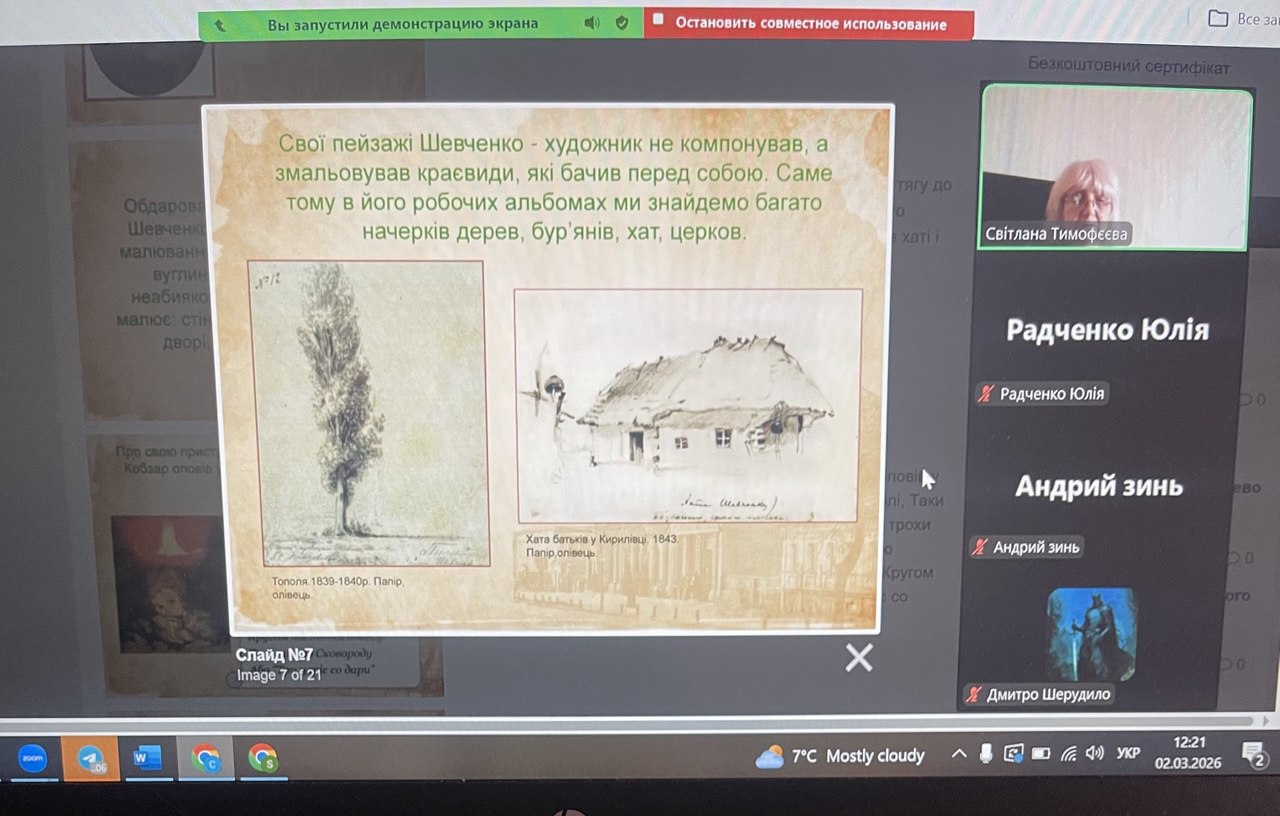This screenshot has width=1280, height=816.
Task: Open the volume control in system tray
Action: tap(1094, 753)
